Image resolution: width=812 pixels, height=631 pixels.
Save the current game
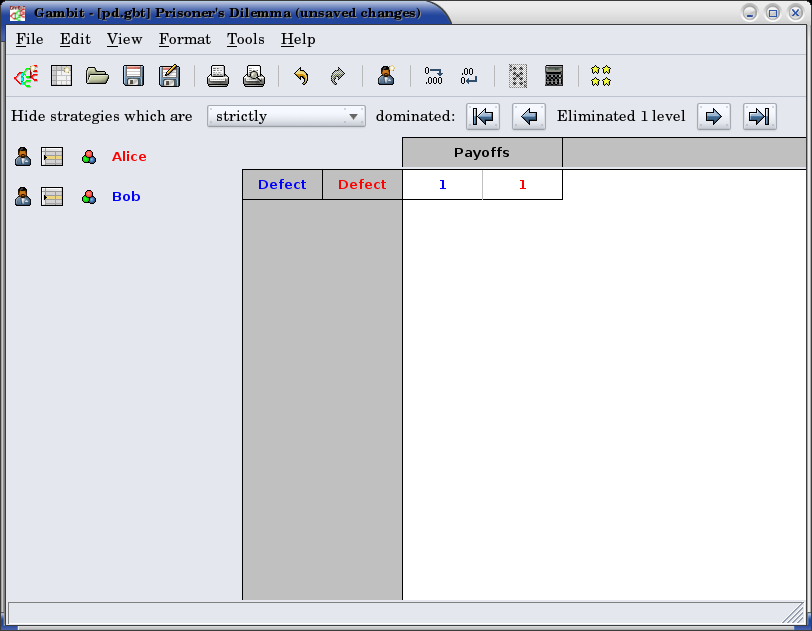click(x=133, y=76)
